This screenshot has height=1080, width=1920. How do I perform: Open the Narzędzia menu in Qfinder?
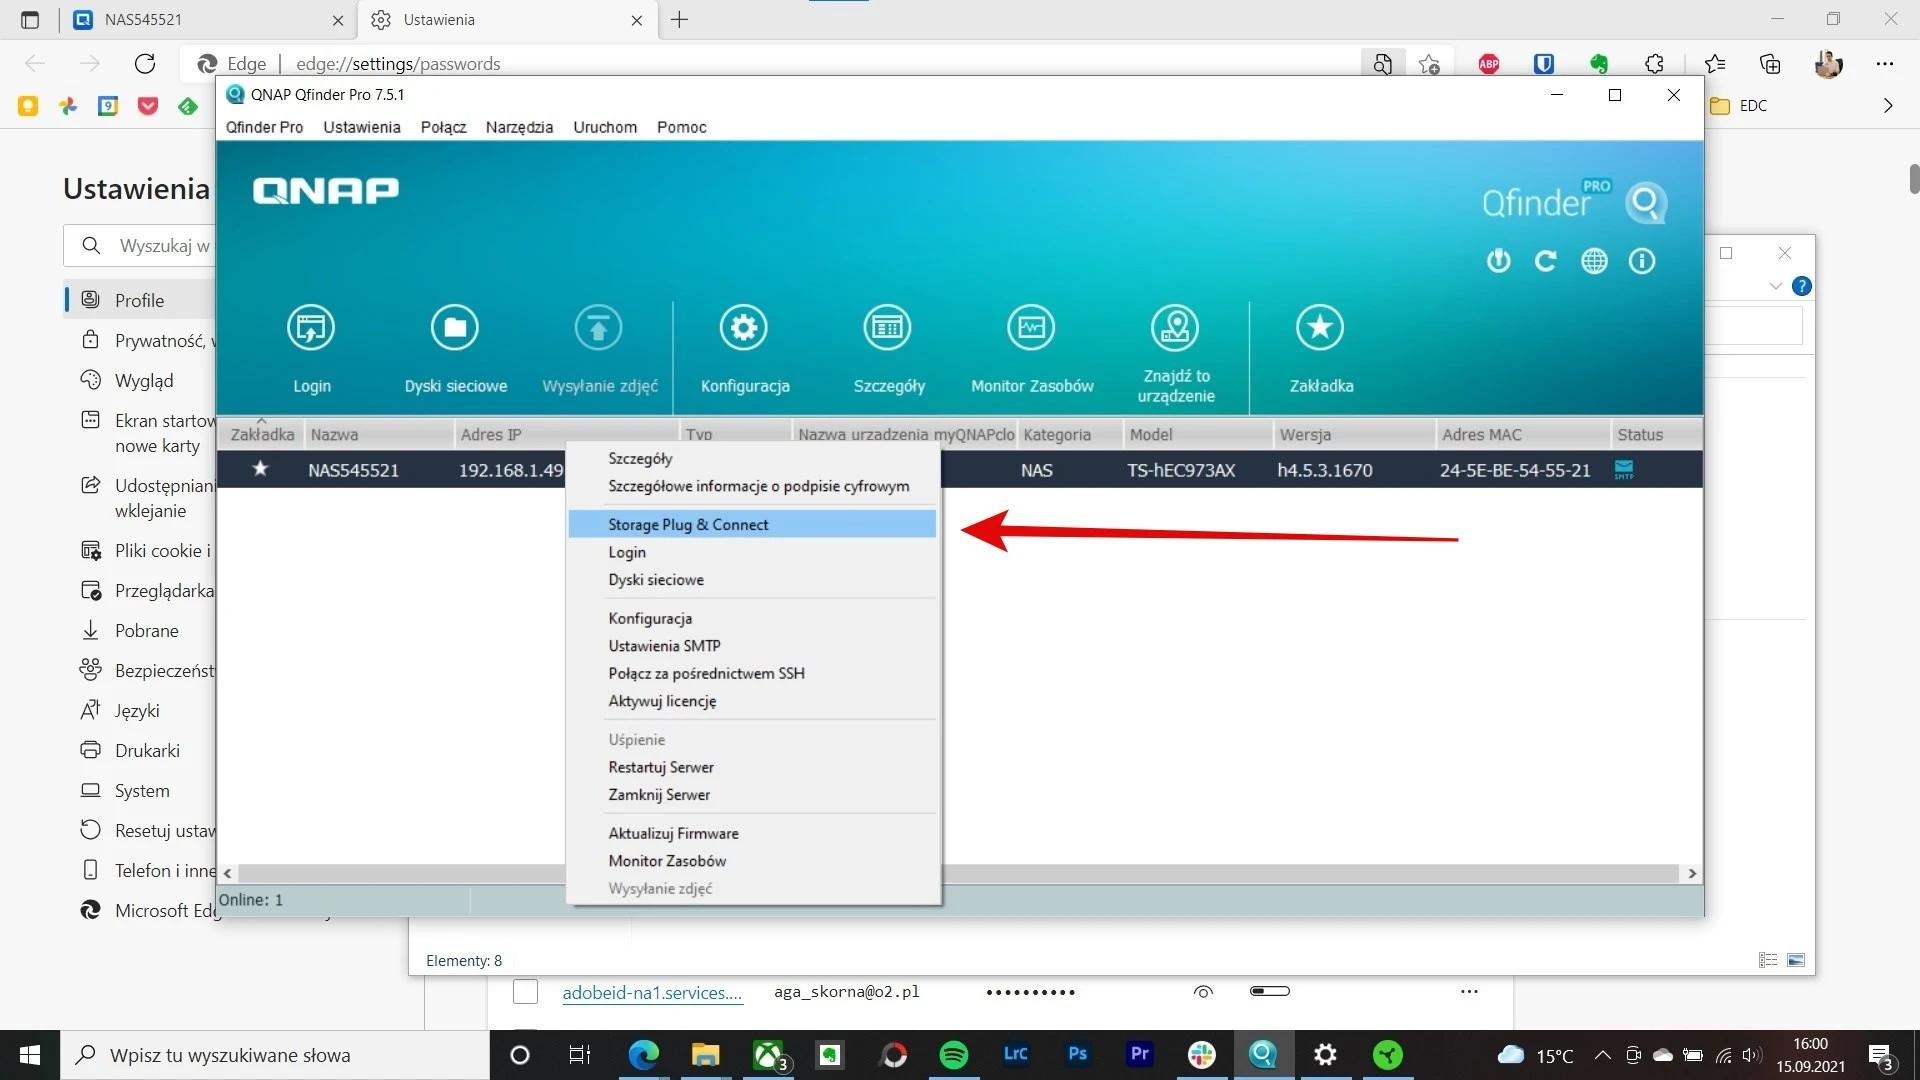519,127
